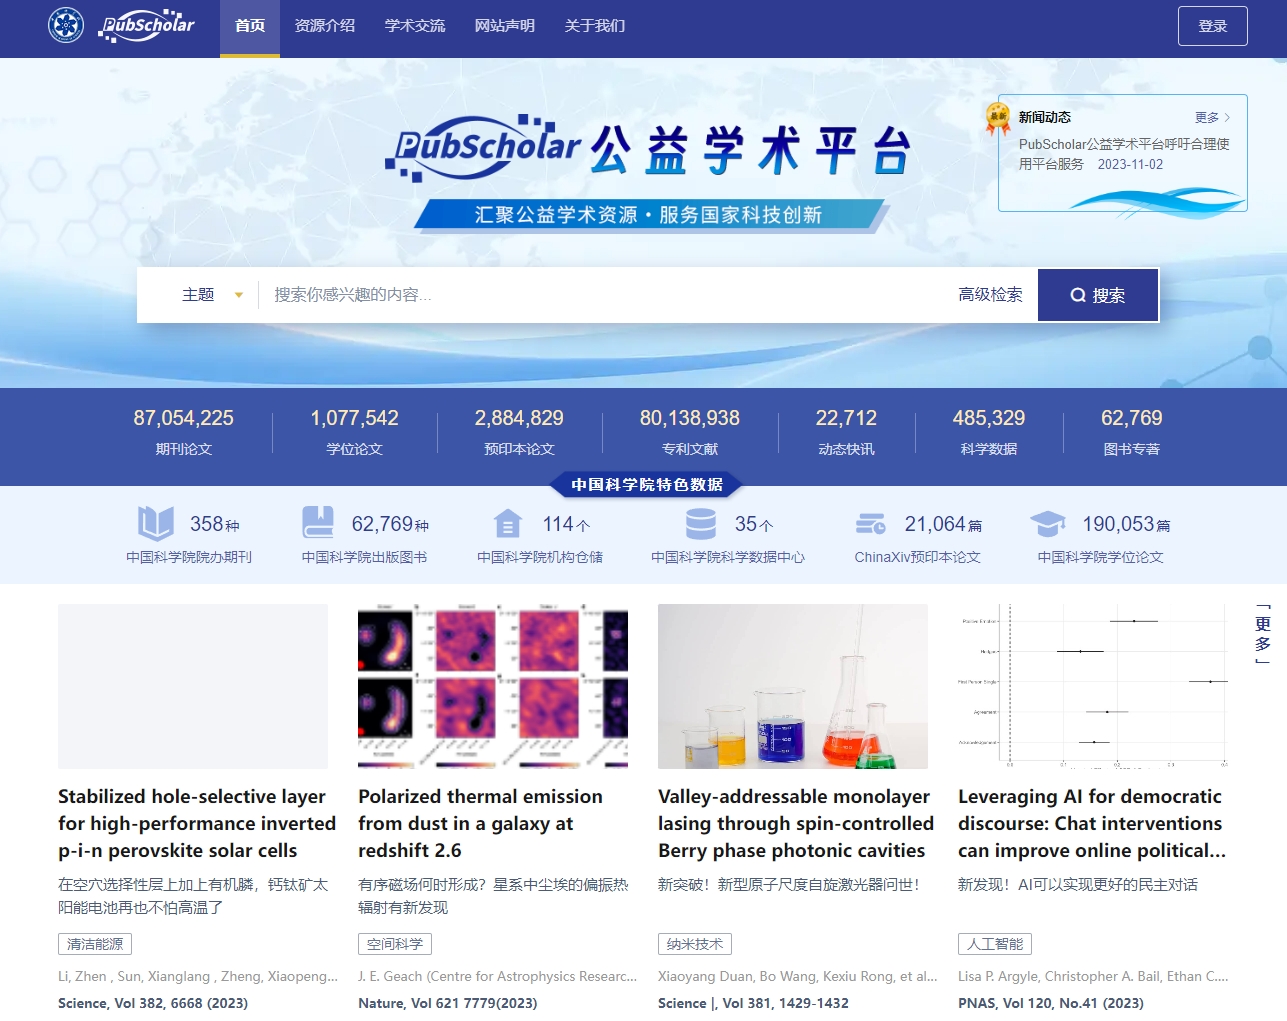Click the 中国科学院出版图书 label
Viewport: 1287px width, 1021px height.
pyautogui.click(x=365, y=557)
